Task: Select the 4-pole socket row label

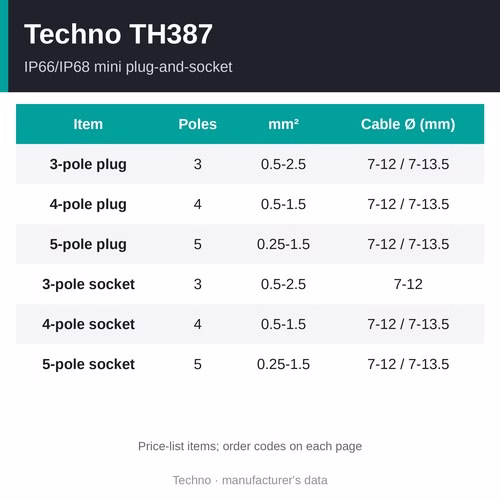Action: tap(88, 324)
